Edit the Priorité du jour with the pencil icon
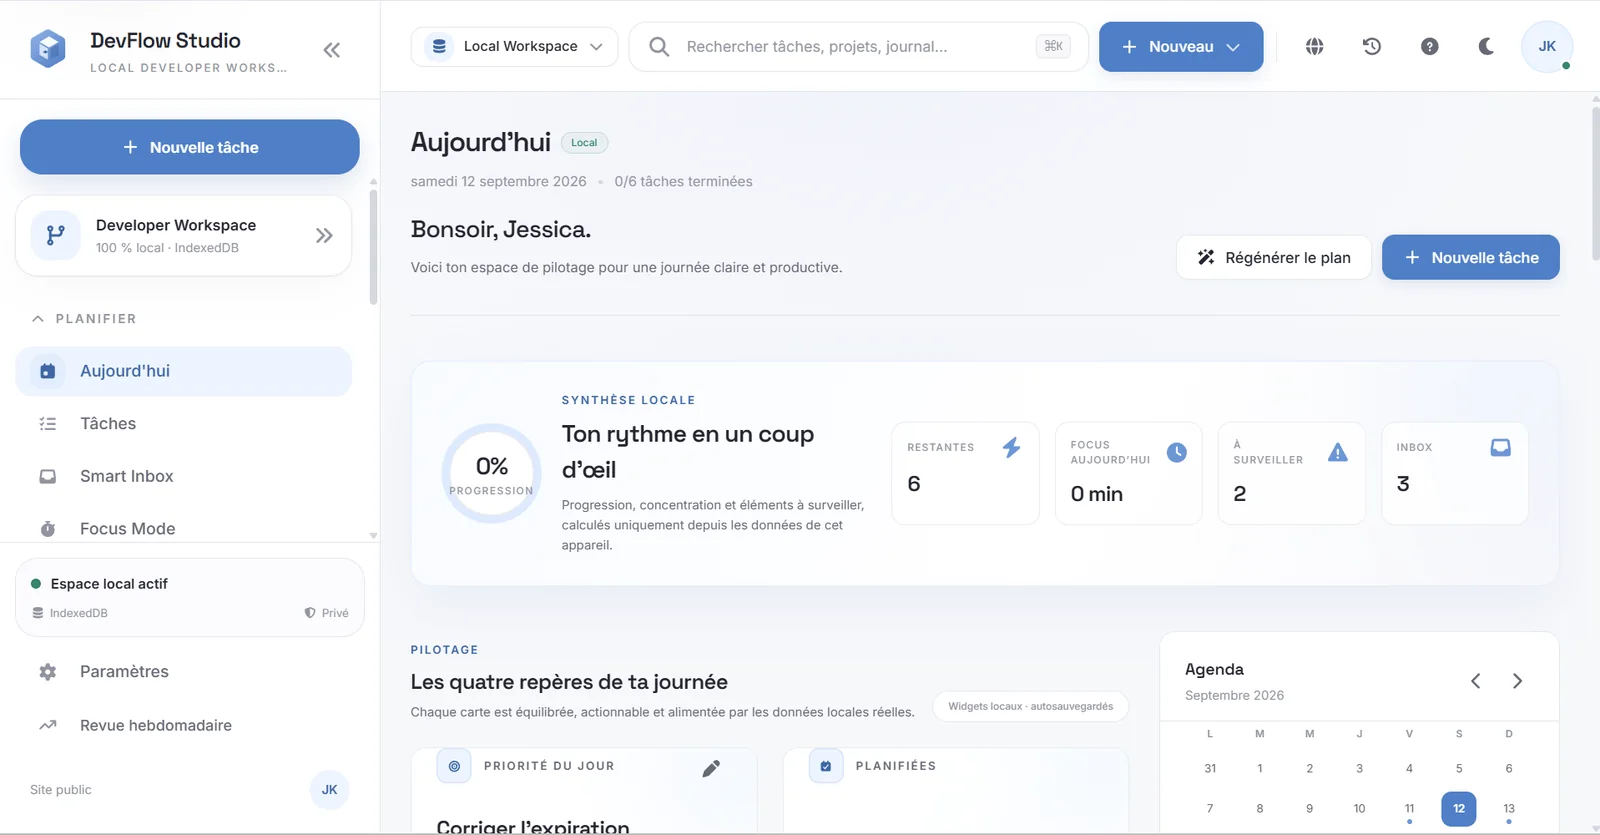This screenshot has width=1600, height=835. (x=711, y=768)
